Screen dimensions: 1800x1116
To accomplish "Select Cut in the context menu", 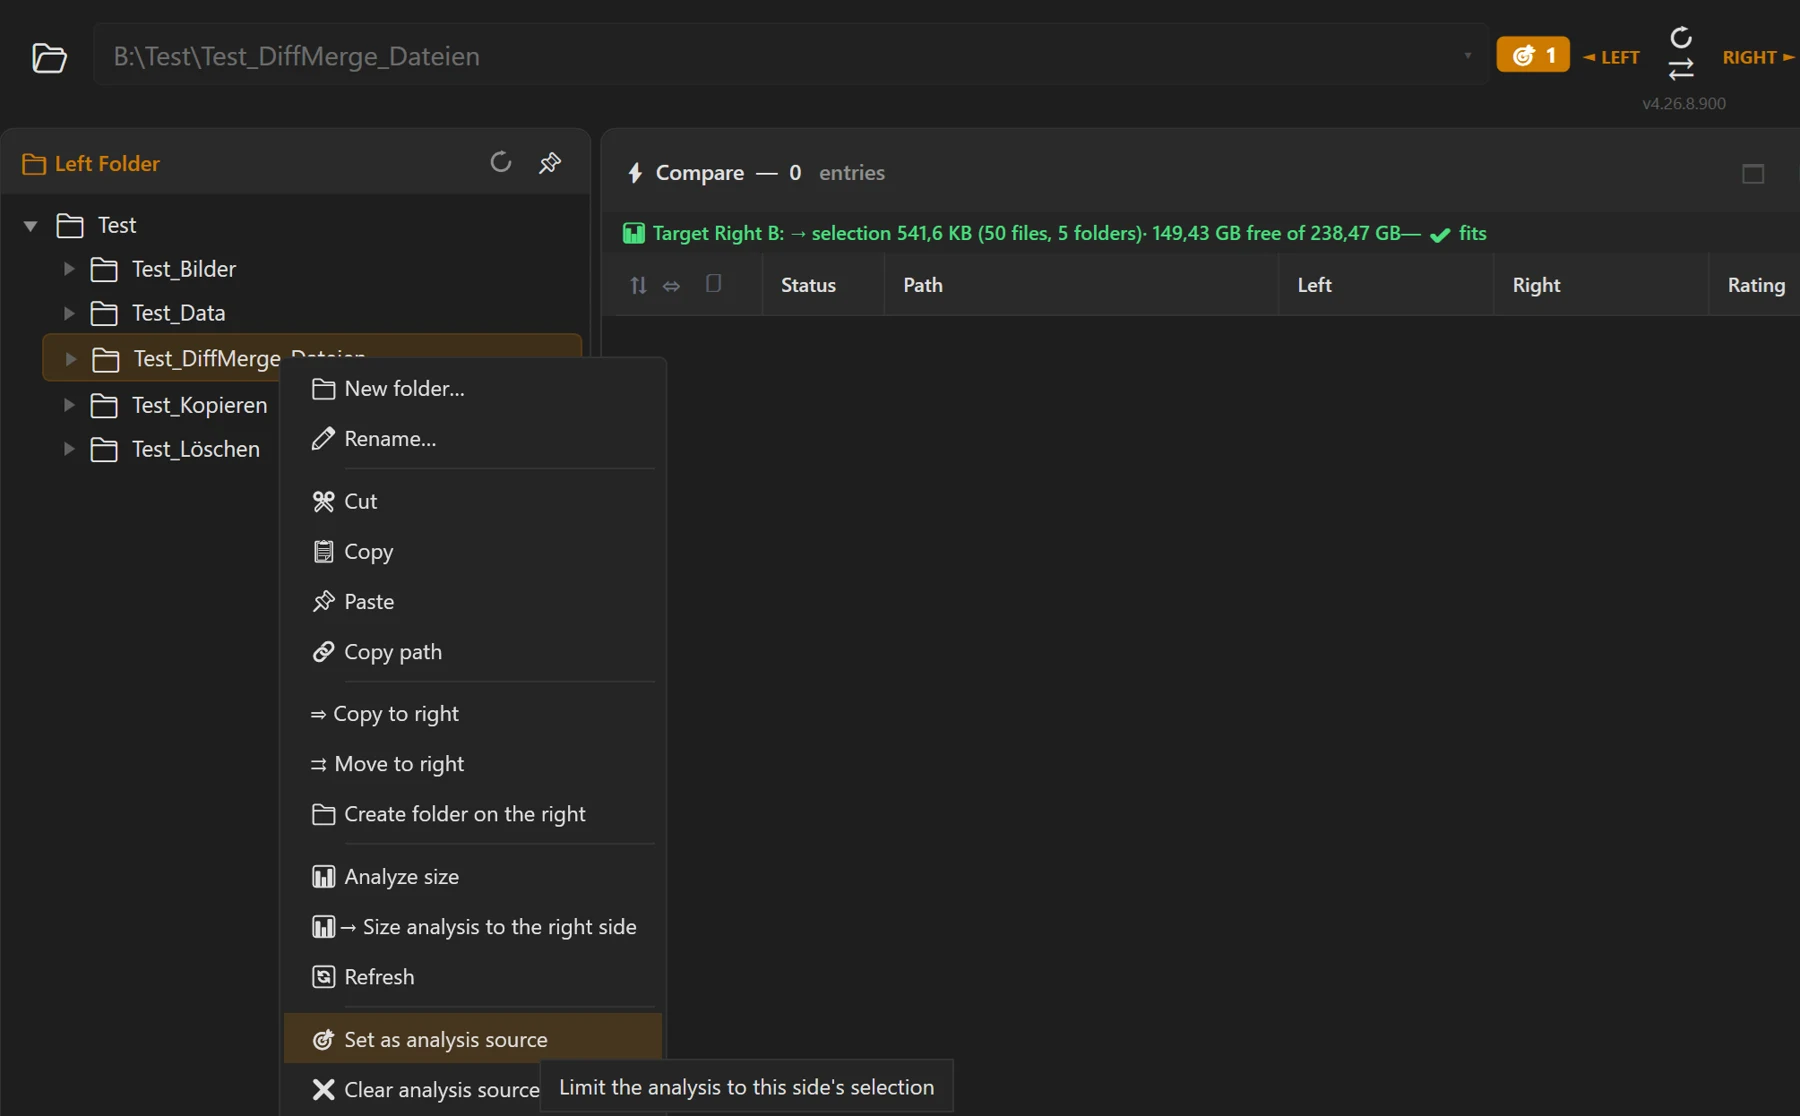I will click(x=472, y=501).
